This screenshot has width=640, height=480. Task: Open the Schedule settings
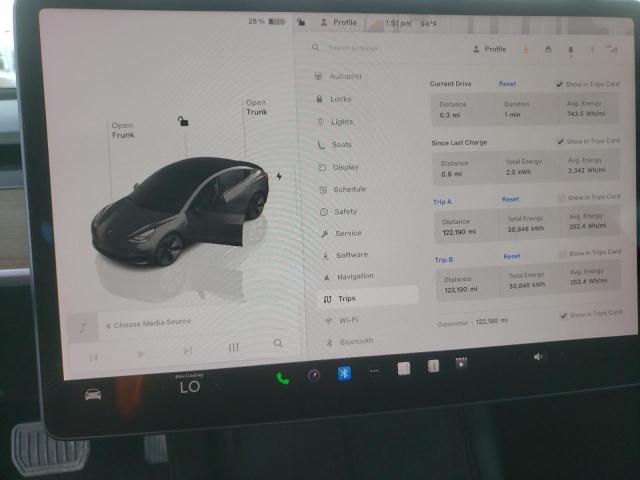click(343, 189)
